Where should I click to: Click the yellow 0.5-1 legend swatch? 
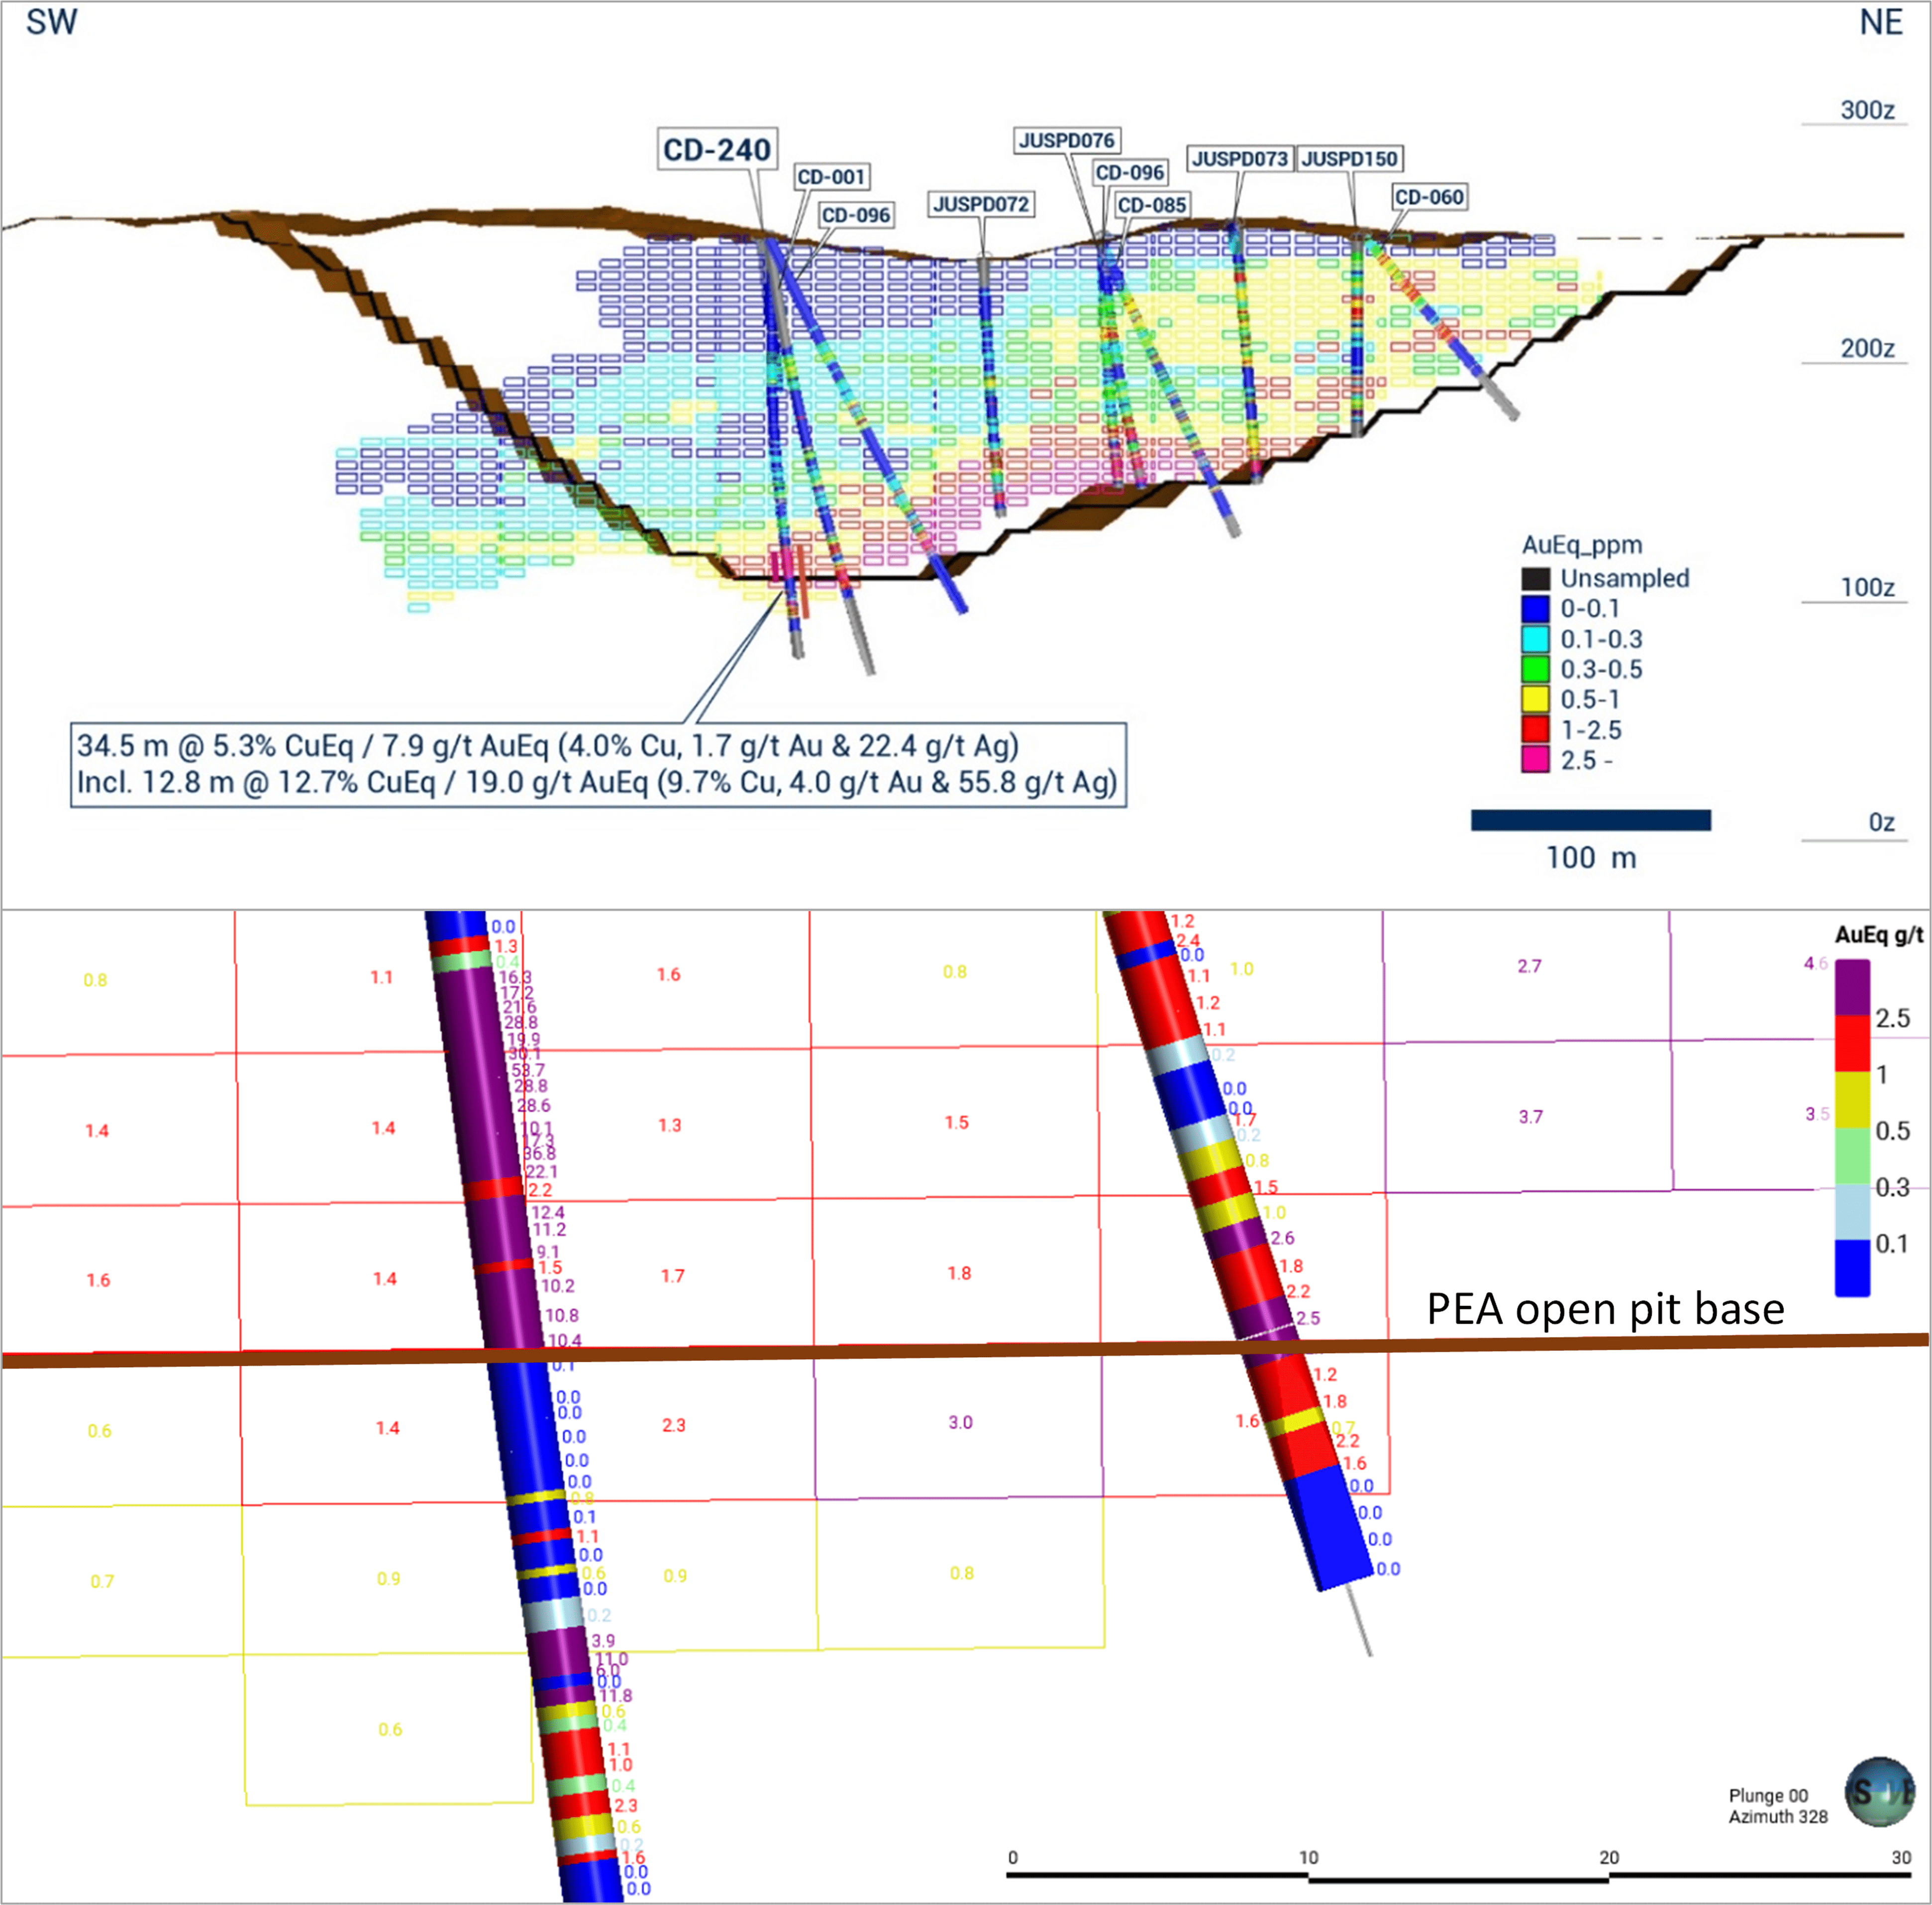click(x=1535, y=700)
